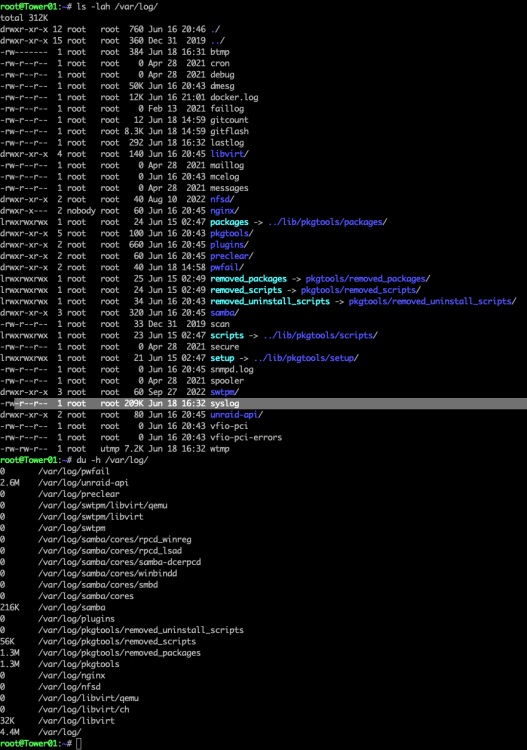527x750 pixels.
Task: Select the '/var/log/samba/cores/winbindd' path
Action: (108, 574)
